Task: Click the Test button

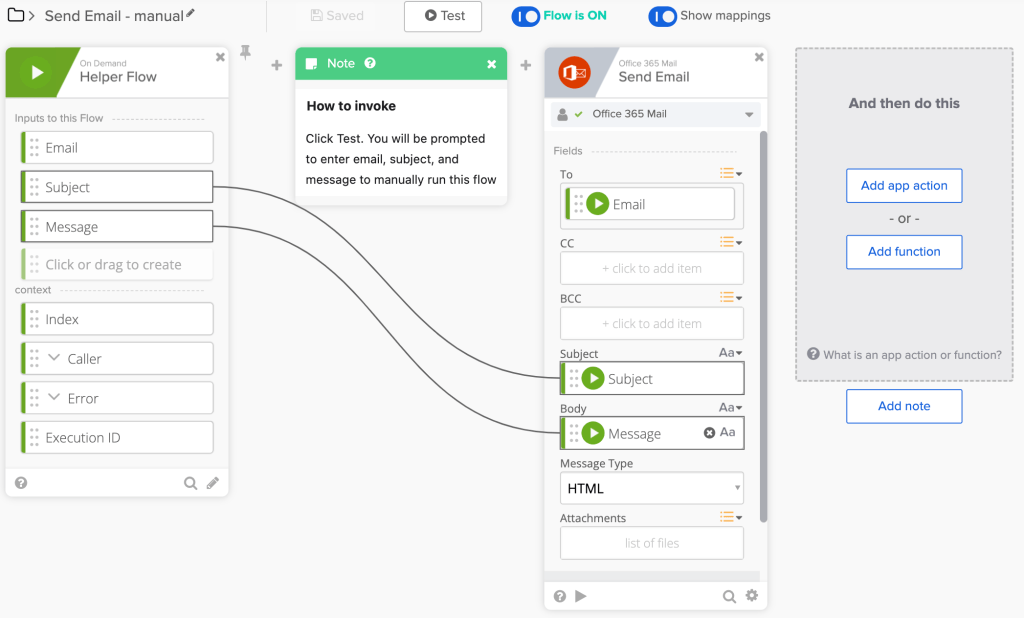Action: click(x=443, y=16)
